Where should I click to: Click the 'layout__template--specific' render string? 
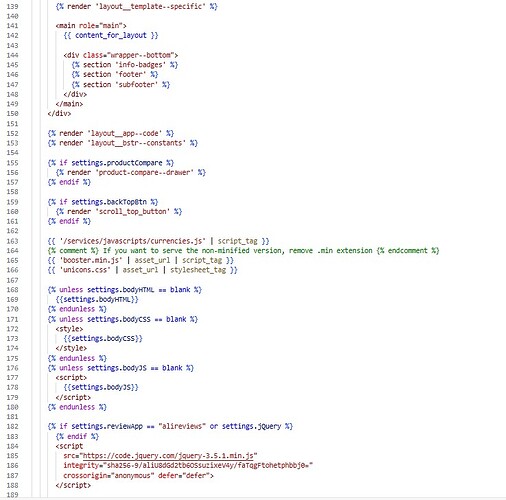[150, 6]
